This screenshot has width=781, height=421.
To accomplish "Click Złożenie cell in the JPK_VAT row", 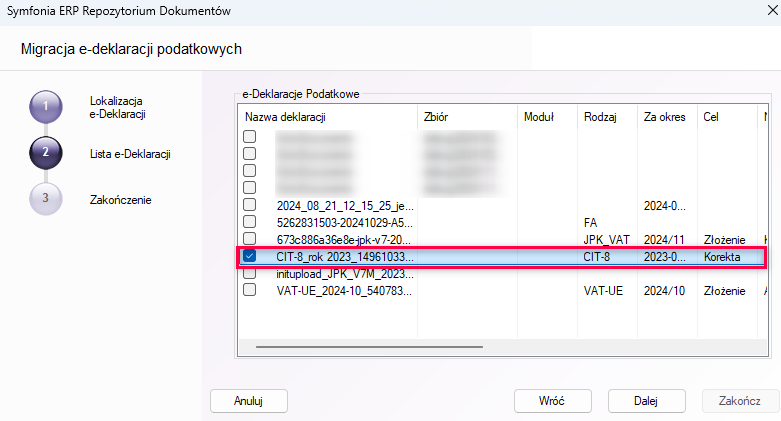I will pyautogui.click(x=725, y=240).
